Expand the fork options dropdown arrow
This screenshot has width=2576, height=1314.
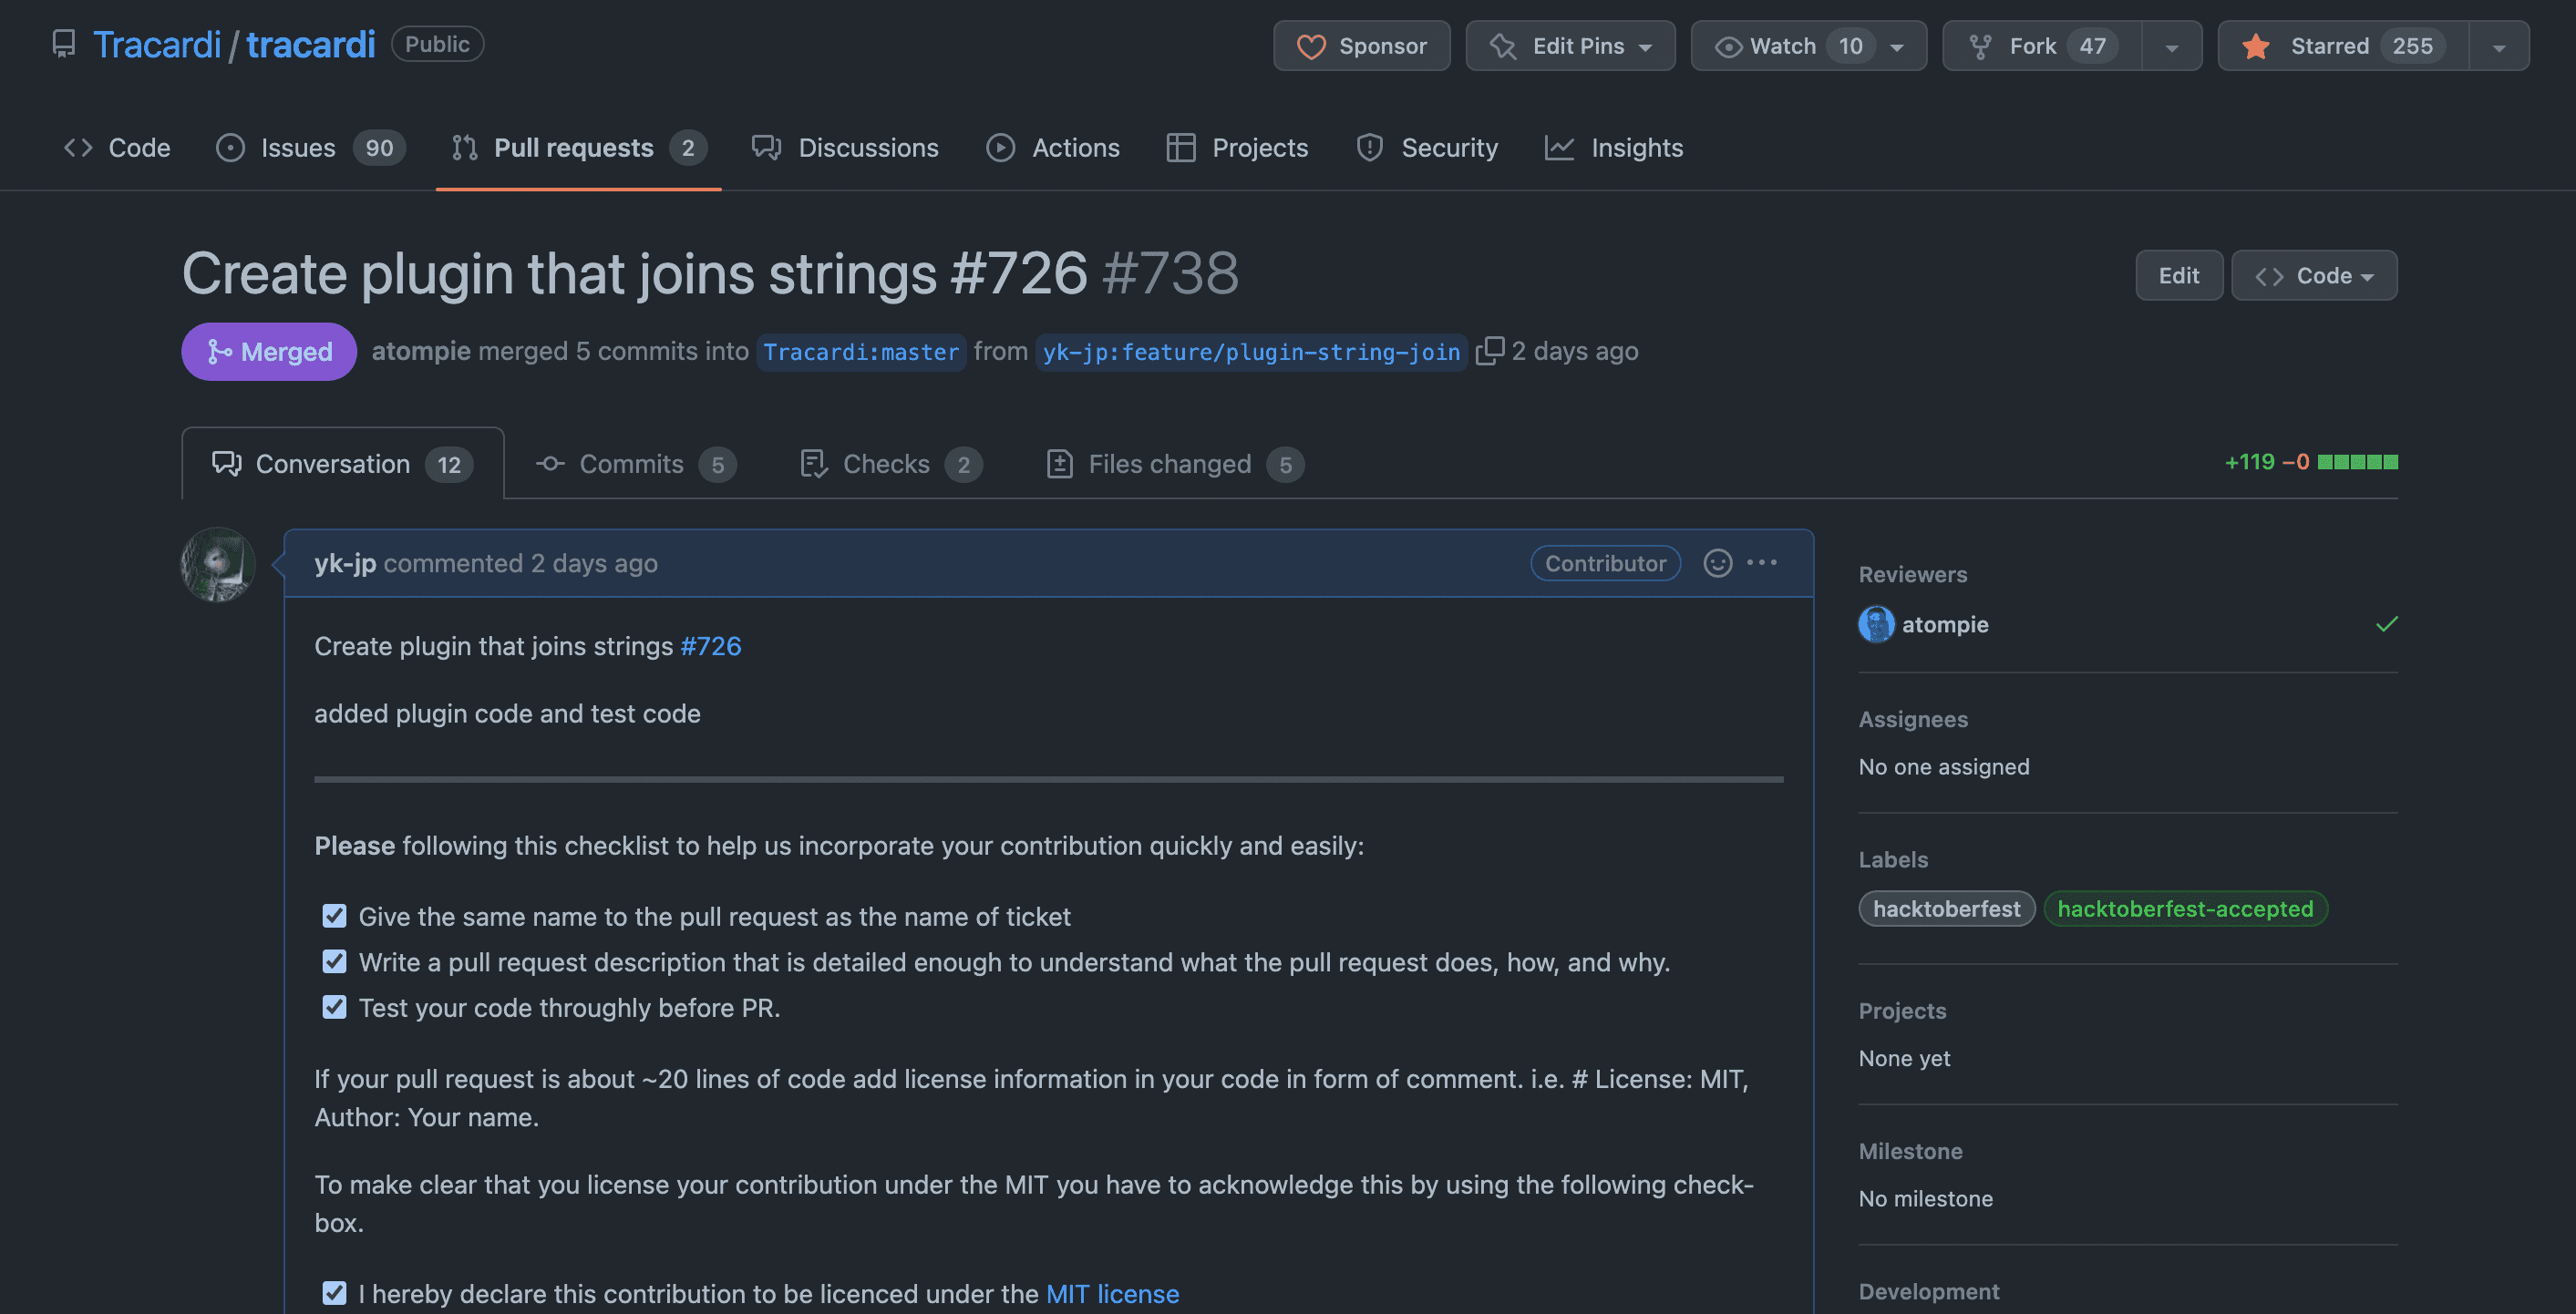tap(2172, 46)
